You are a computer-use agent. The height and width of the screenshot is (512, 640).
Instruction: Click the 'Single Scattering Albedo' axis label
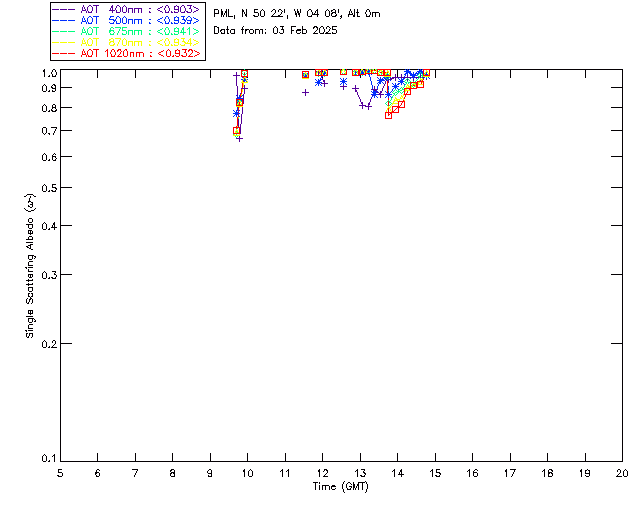pos(30,266)
